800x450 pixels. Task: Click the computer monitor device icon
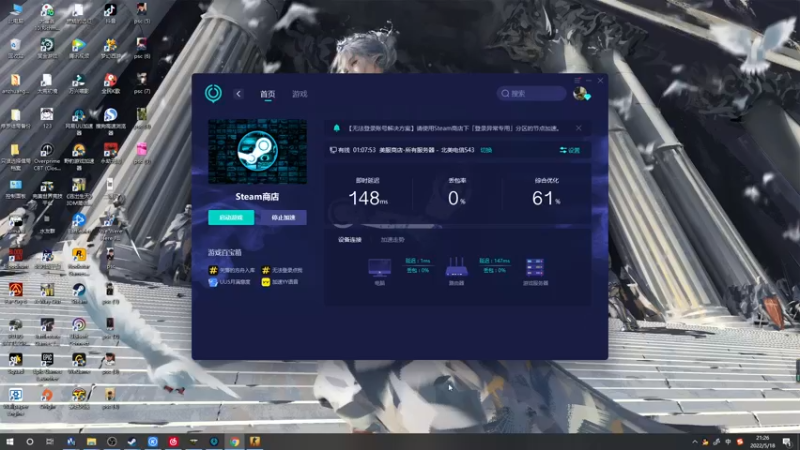pyautogui.click(x=380, y=267)
